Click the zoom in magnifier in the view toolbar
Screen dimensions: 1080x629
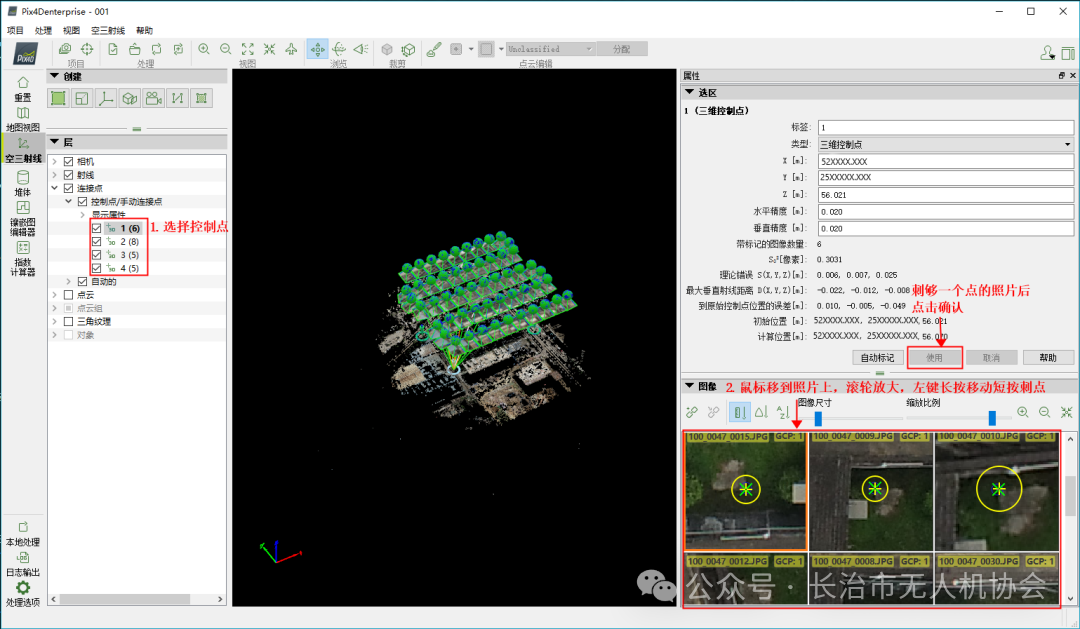(x=204, y=49)
